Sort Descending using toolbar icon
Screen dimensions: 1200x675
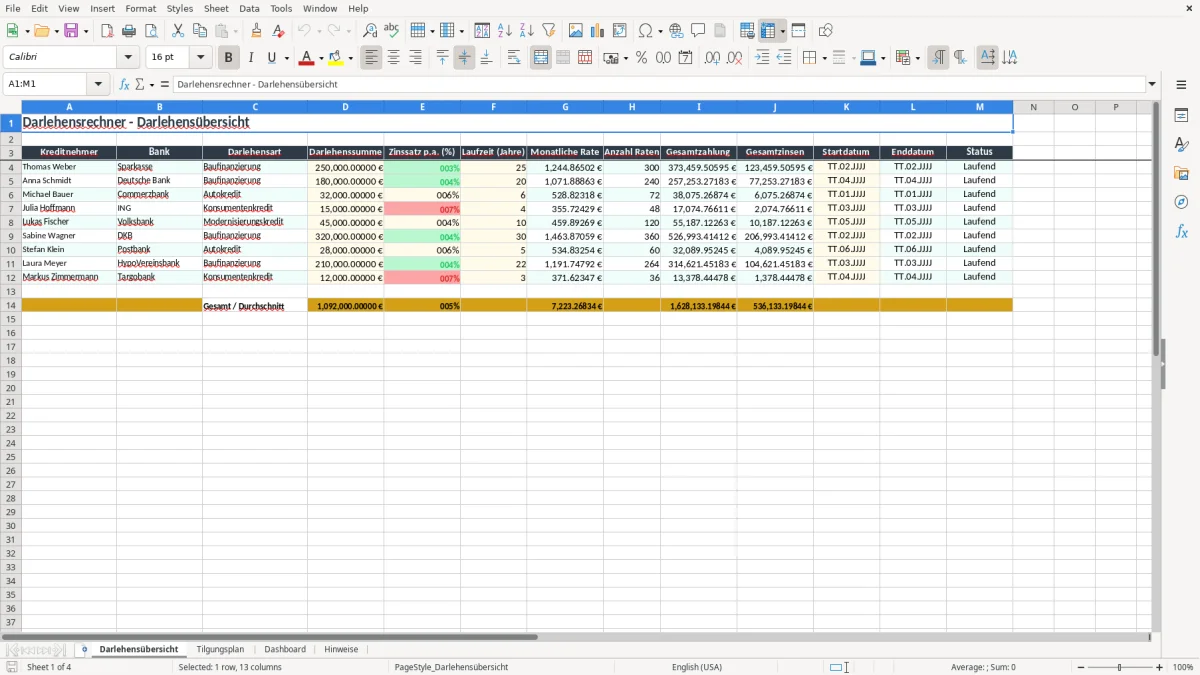(x=526, y=31)
